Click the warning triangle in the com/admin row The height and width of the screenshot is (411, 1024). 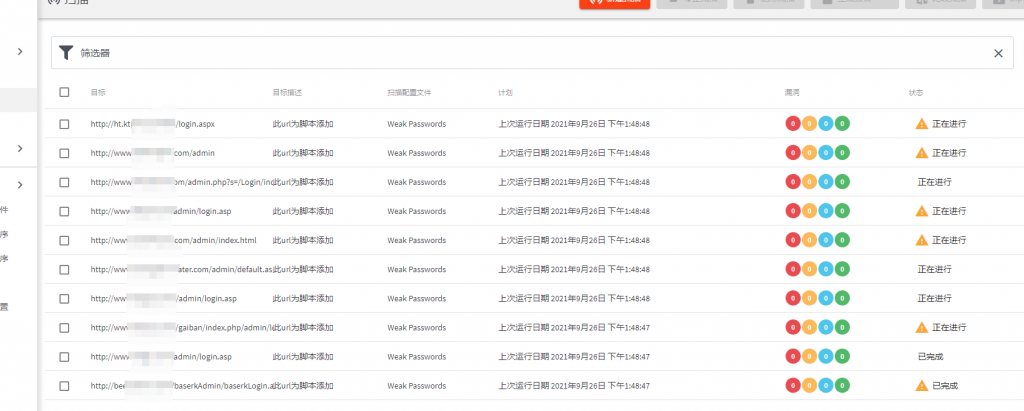(x=921, y=152)
